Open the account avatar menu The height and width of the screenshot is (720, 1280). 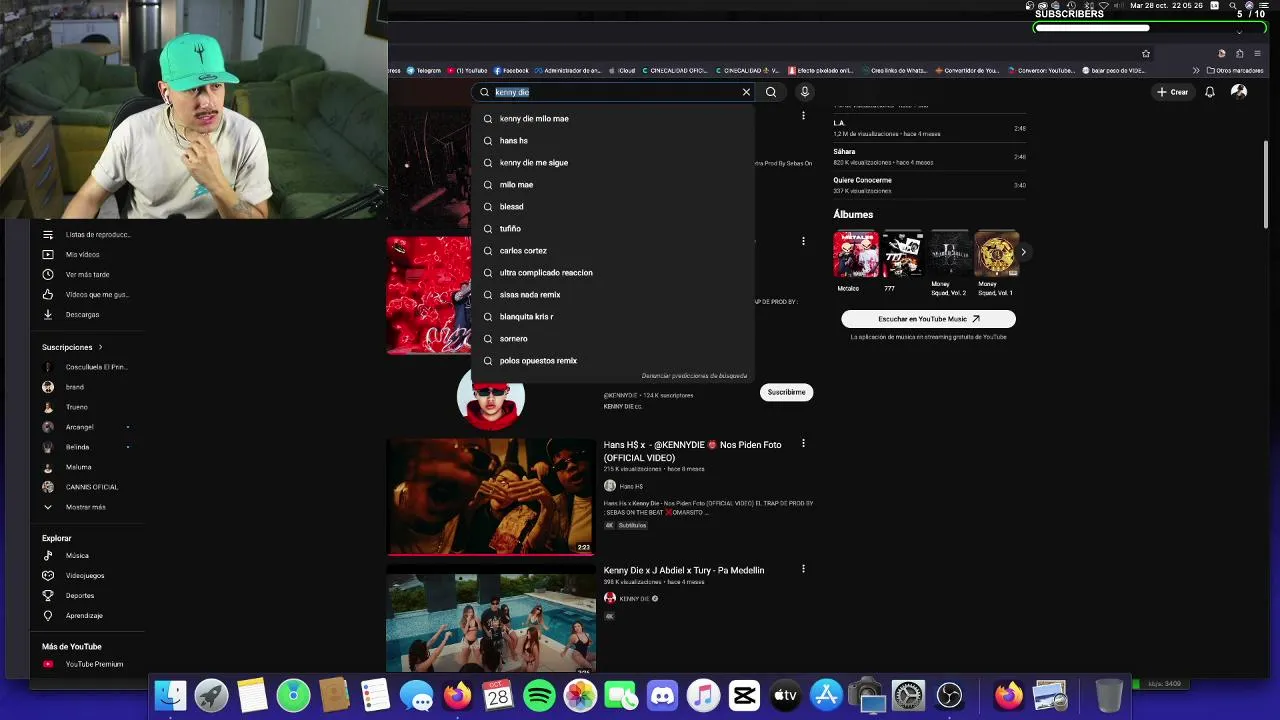coord(1239,92)
